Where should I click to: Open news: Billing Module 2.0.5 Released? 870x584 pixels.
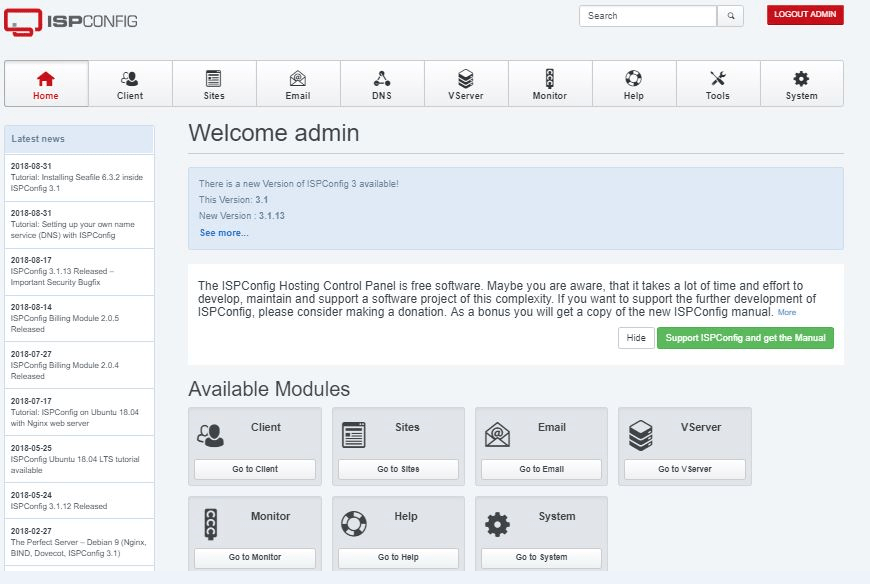tap(79, 318)
